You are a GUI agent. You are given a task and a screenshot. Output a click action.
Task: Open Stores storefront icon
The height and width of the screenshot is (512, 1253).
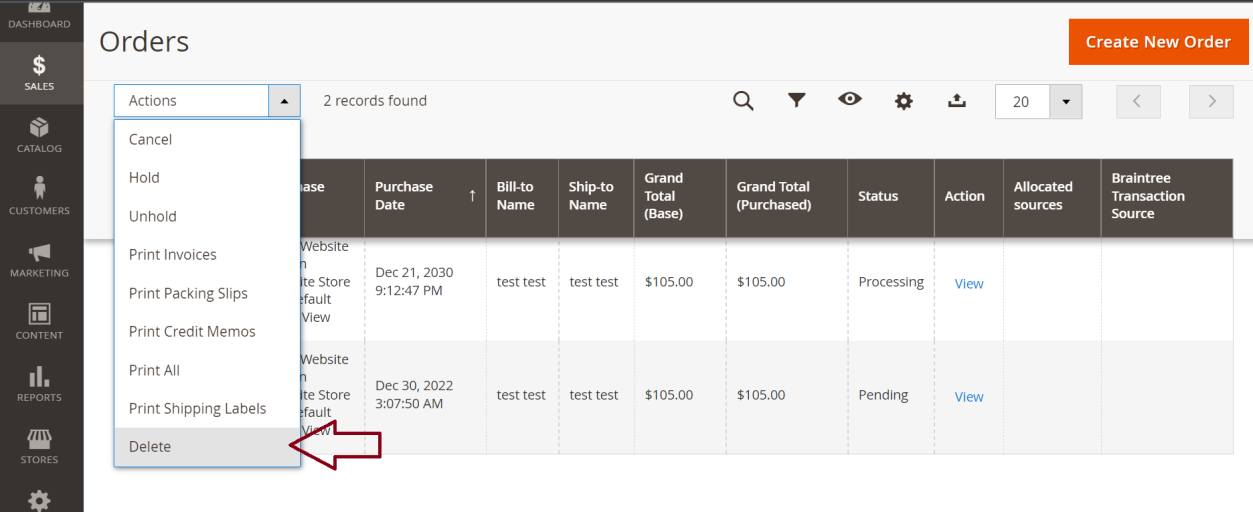click(x=40, y=446)
